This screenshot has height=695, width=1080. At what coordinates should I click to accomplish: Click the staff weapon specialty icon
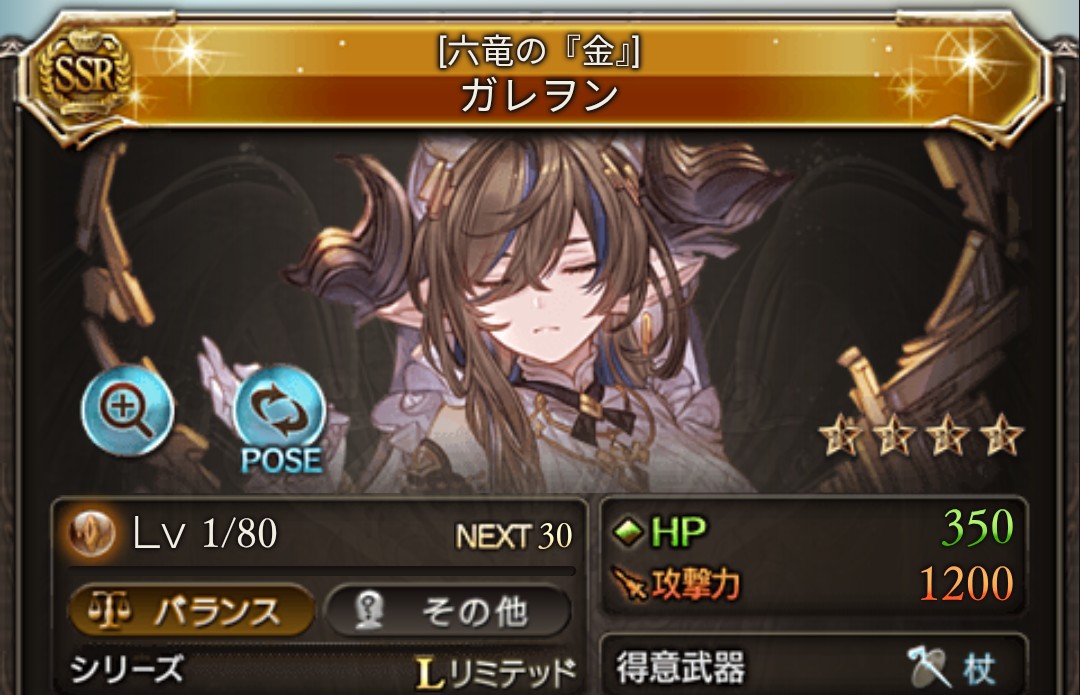(x=928, y=666)
